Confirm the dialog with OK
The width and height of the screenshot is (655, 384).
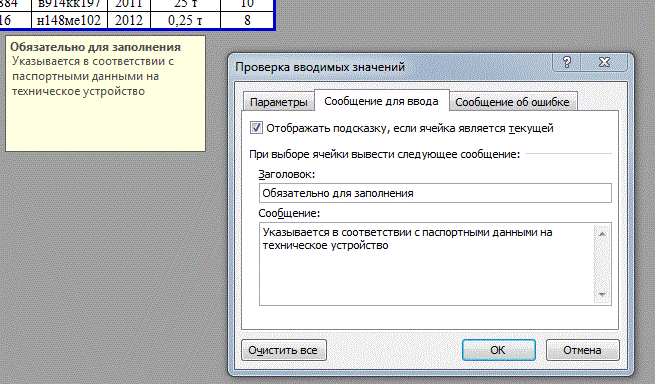[498, 350]
